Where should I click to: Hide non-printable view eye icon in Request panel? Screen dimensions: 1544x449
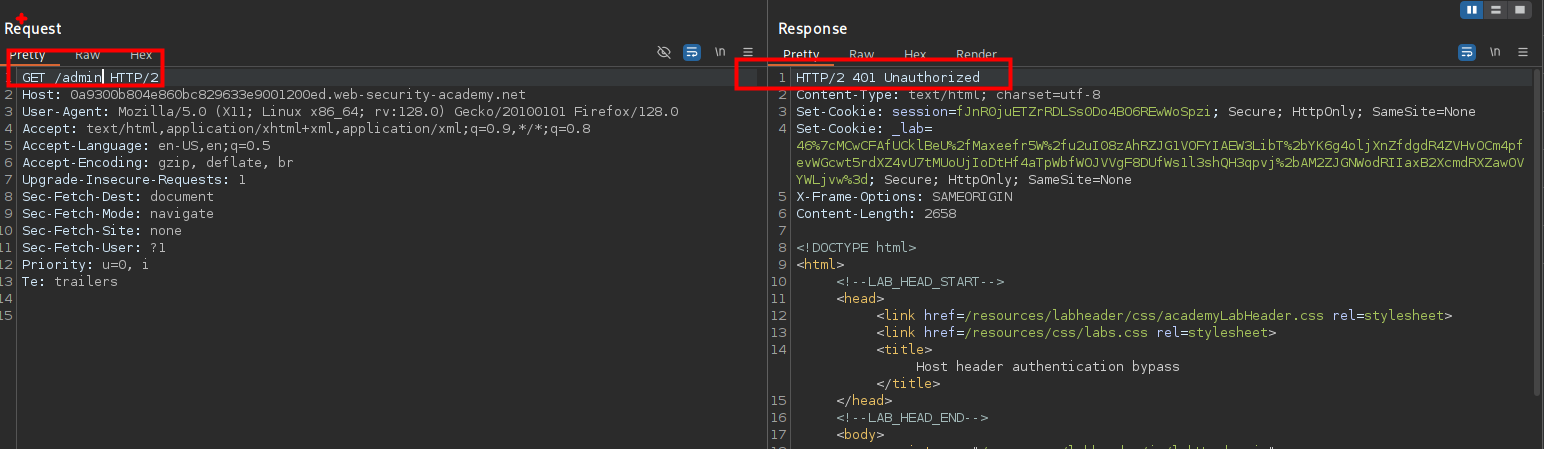pyautogui.click(x=664, y=52)
